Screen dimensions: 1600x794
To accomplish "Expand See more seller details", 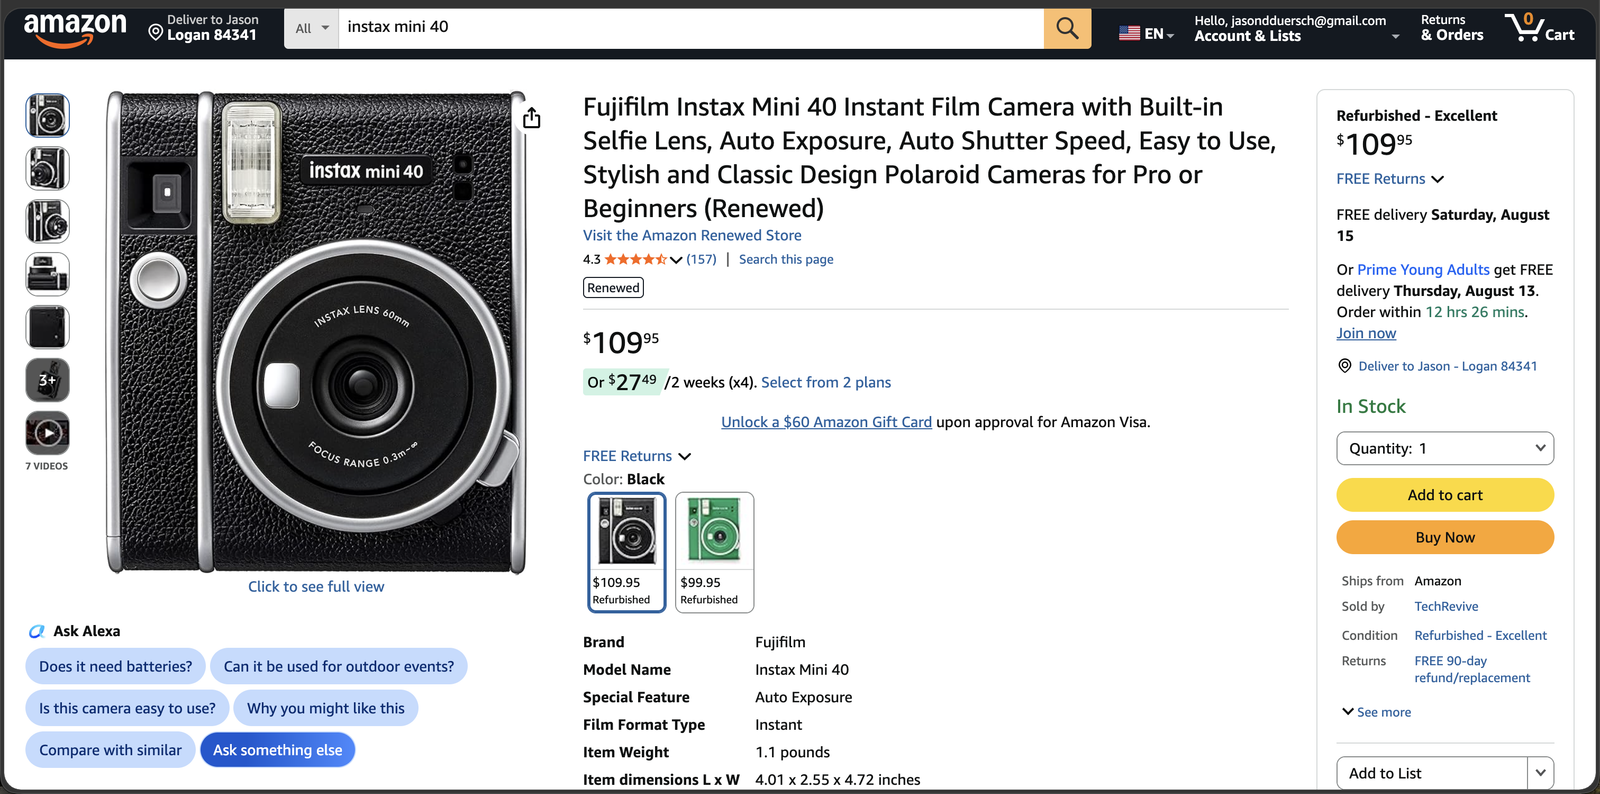I will pos(1377,712).
